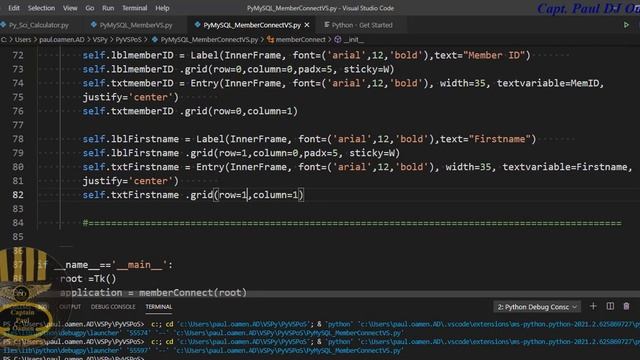Split the terminal panel

point(610,307)
